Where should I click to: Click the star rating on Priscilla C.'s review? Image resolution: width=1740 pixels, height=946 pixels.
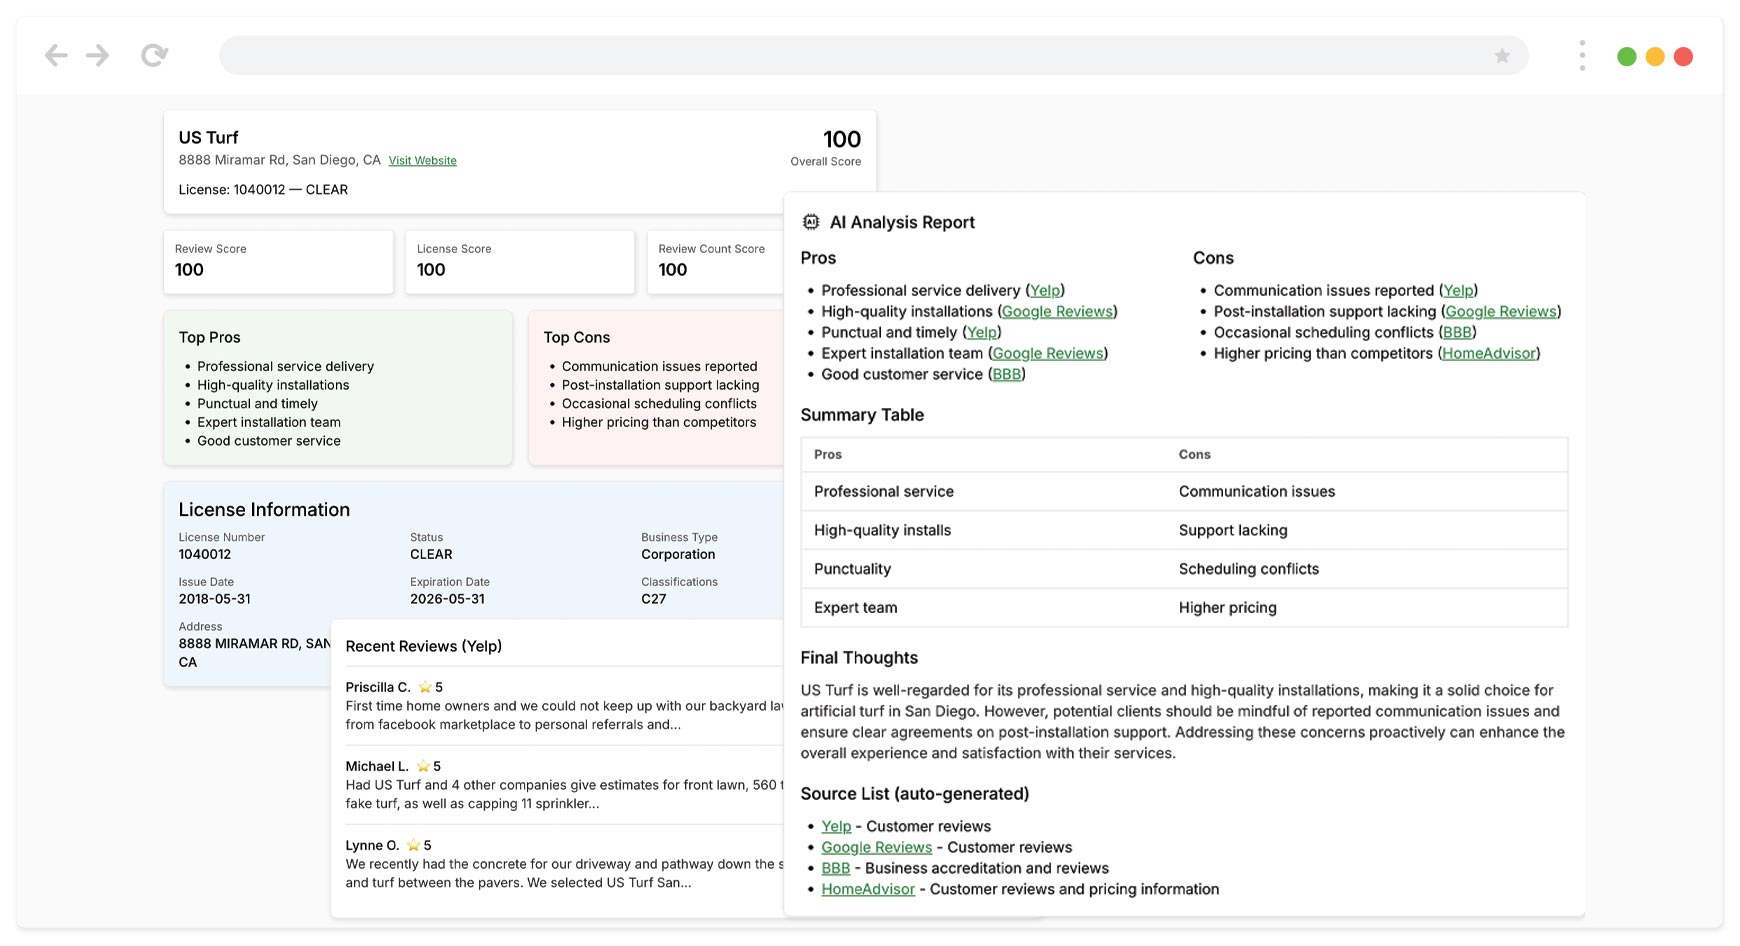pyautogui.click(x=424, y=687)
